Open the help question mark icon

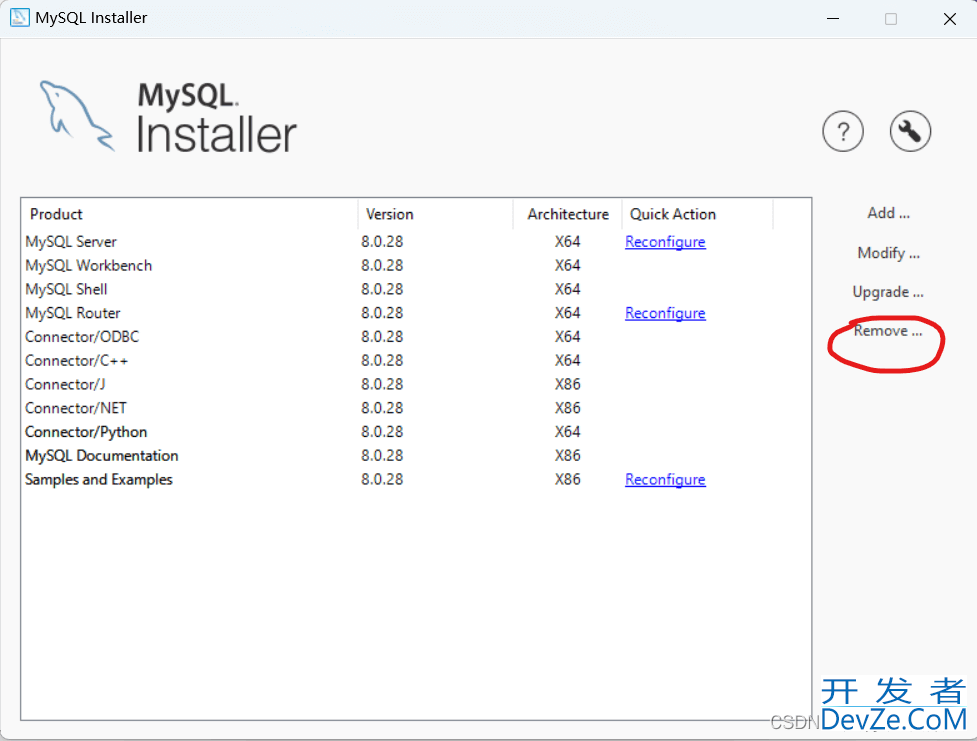coord(842,131)
